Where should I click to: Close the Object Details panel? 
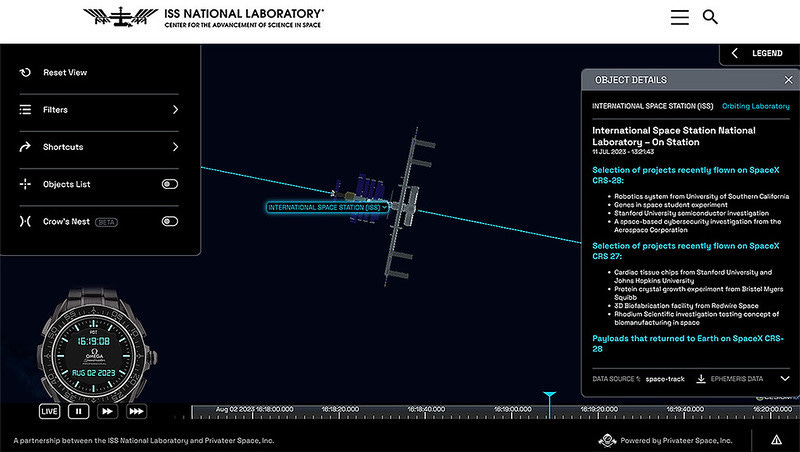point(788,80)
